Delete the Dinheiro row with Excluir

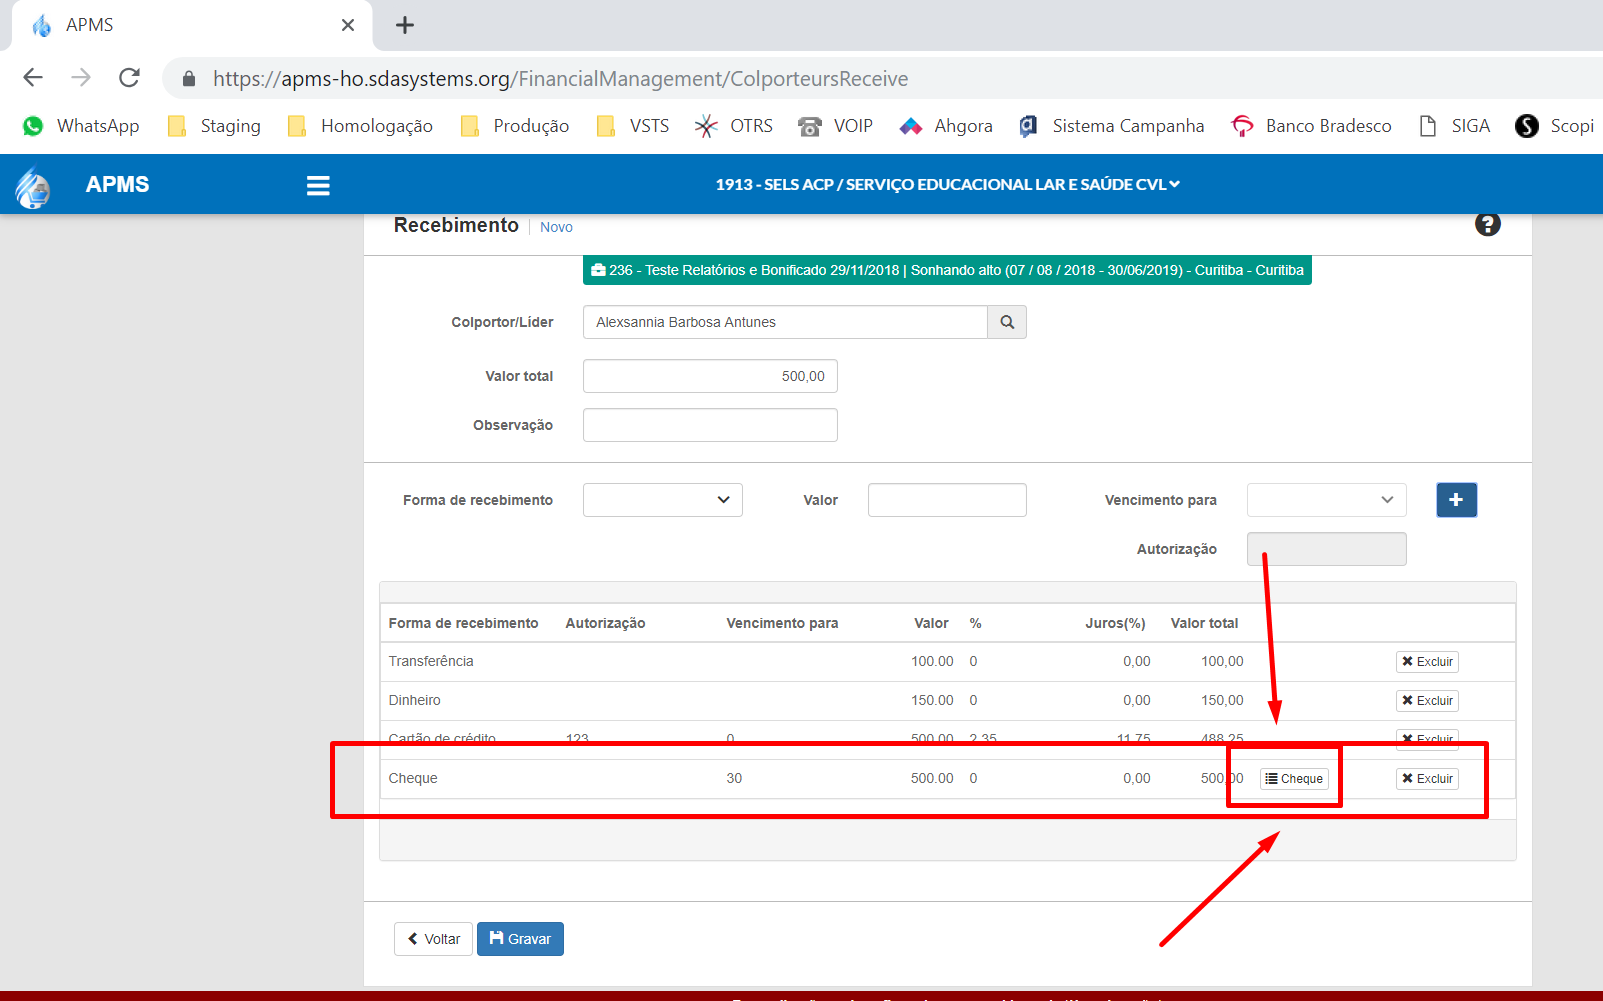click(x=1427, y=701)
